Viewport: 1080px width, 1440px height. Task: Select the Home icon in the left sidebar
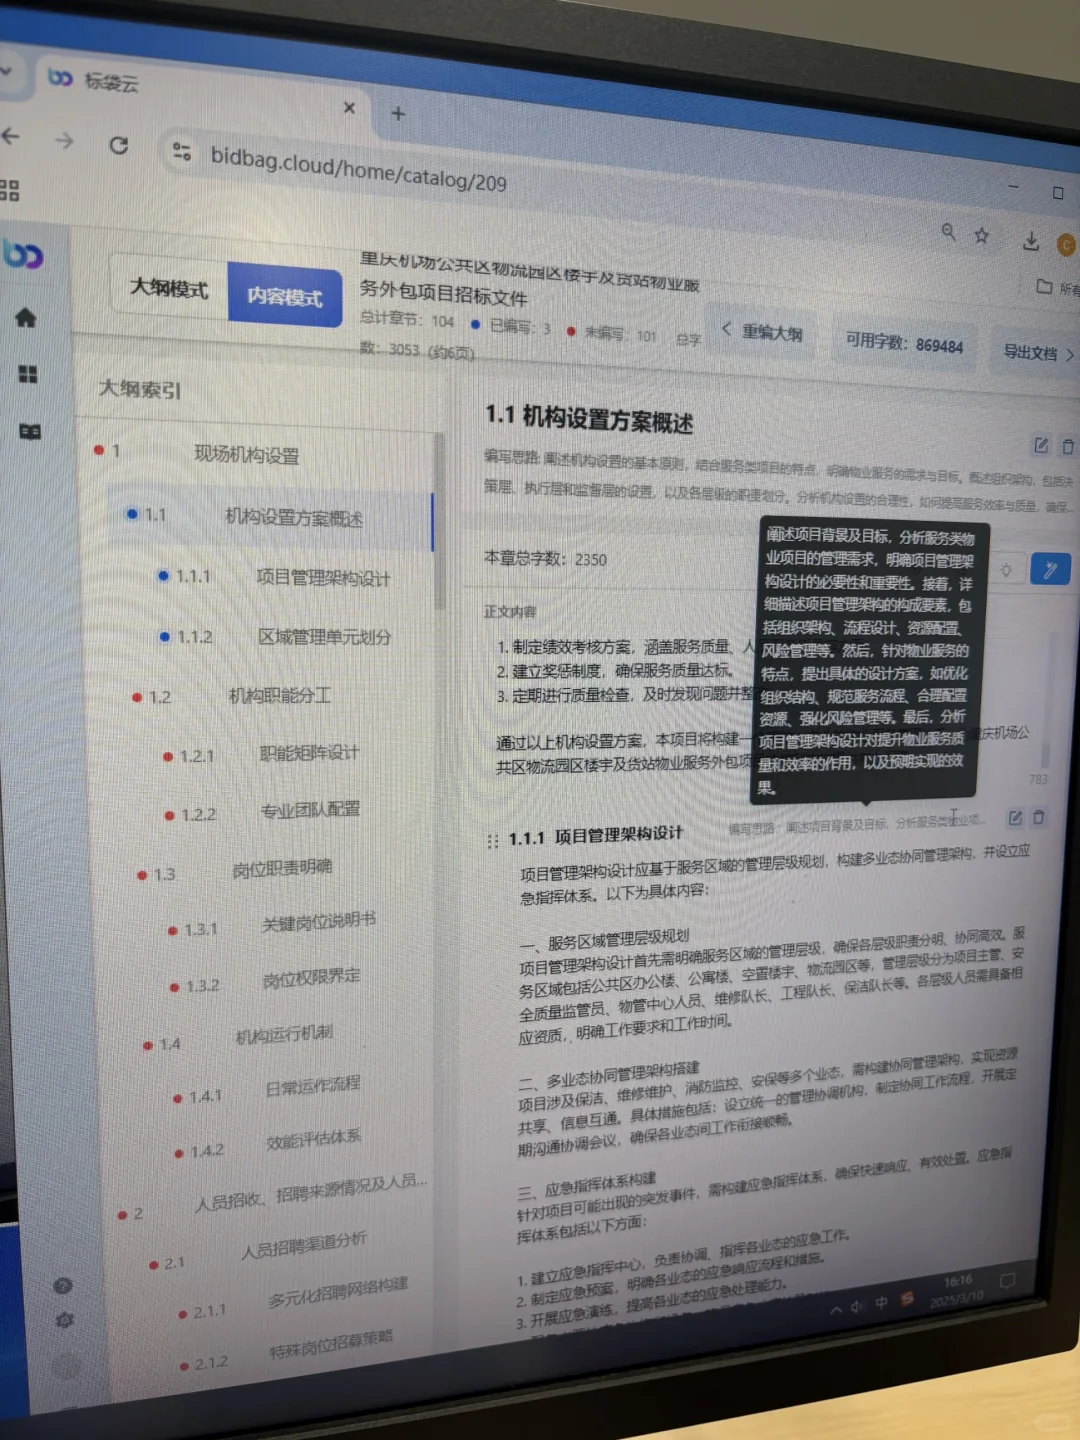(x=25, y=317)
